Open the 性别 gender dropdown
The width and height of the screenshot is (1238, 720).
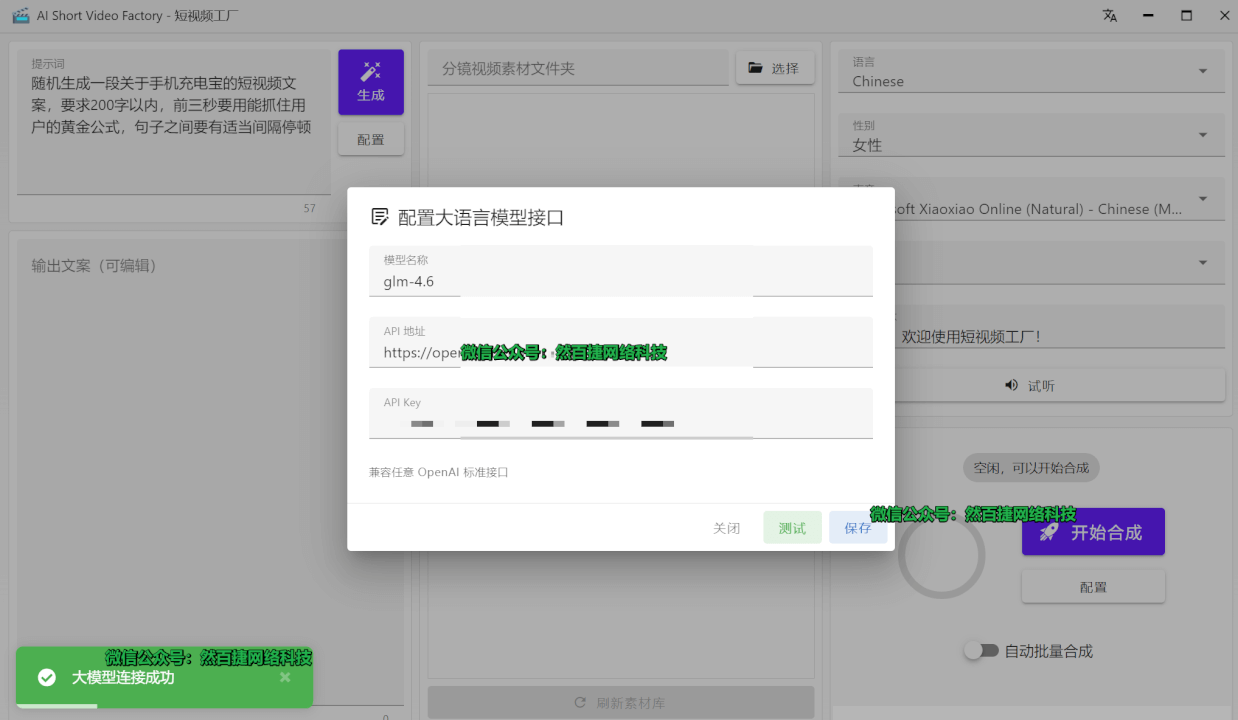point(1204,136)
